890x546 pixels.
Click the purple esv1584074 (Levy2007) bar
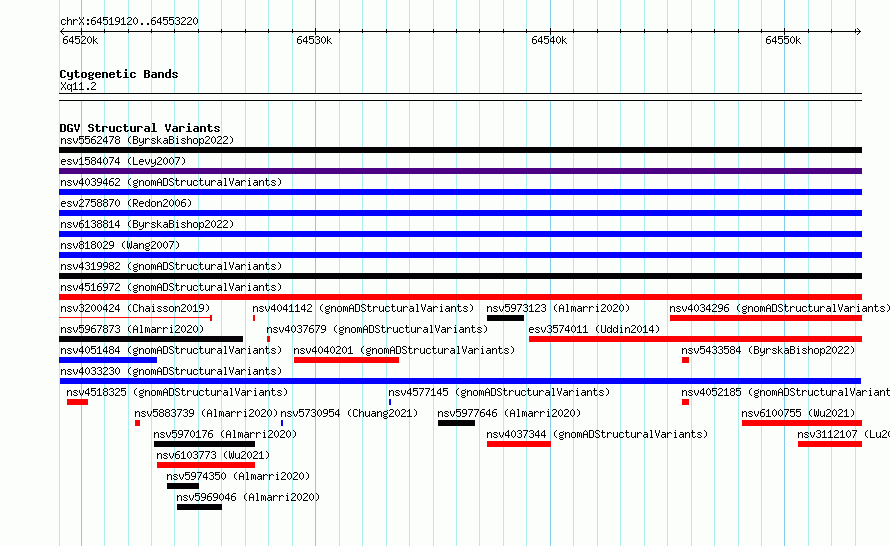tap(460, 171)
